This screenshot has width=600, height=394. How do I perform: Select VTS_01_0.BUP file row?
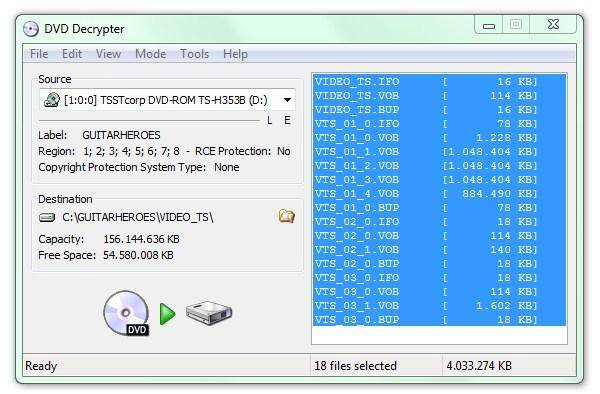[x=439, y=208]
